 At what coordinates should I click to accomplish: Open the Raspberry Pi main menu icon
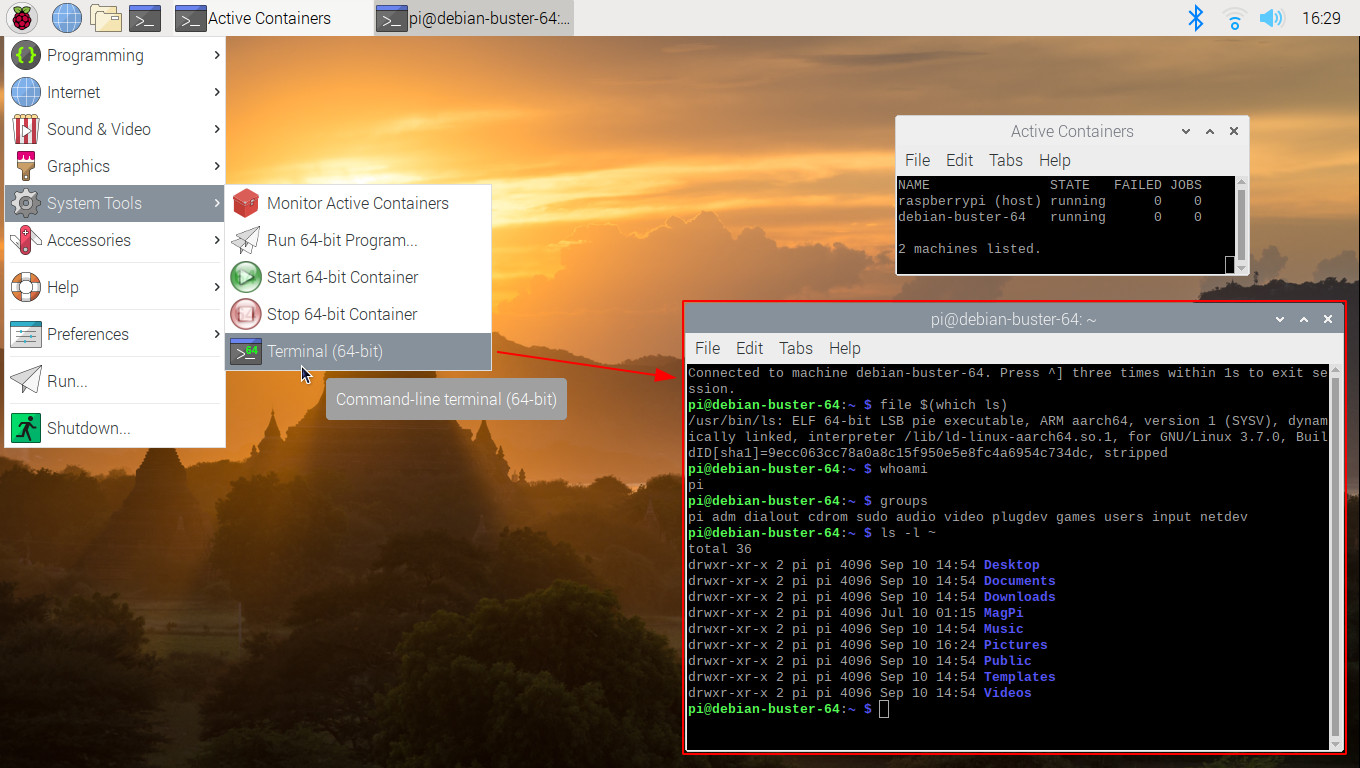pos(23,17)
